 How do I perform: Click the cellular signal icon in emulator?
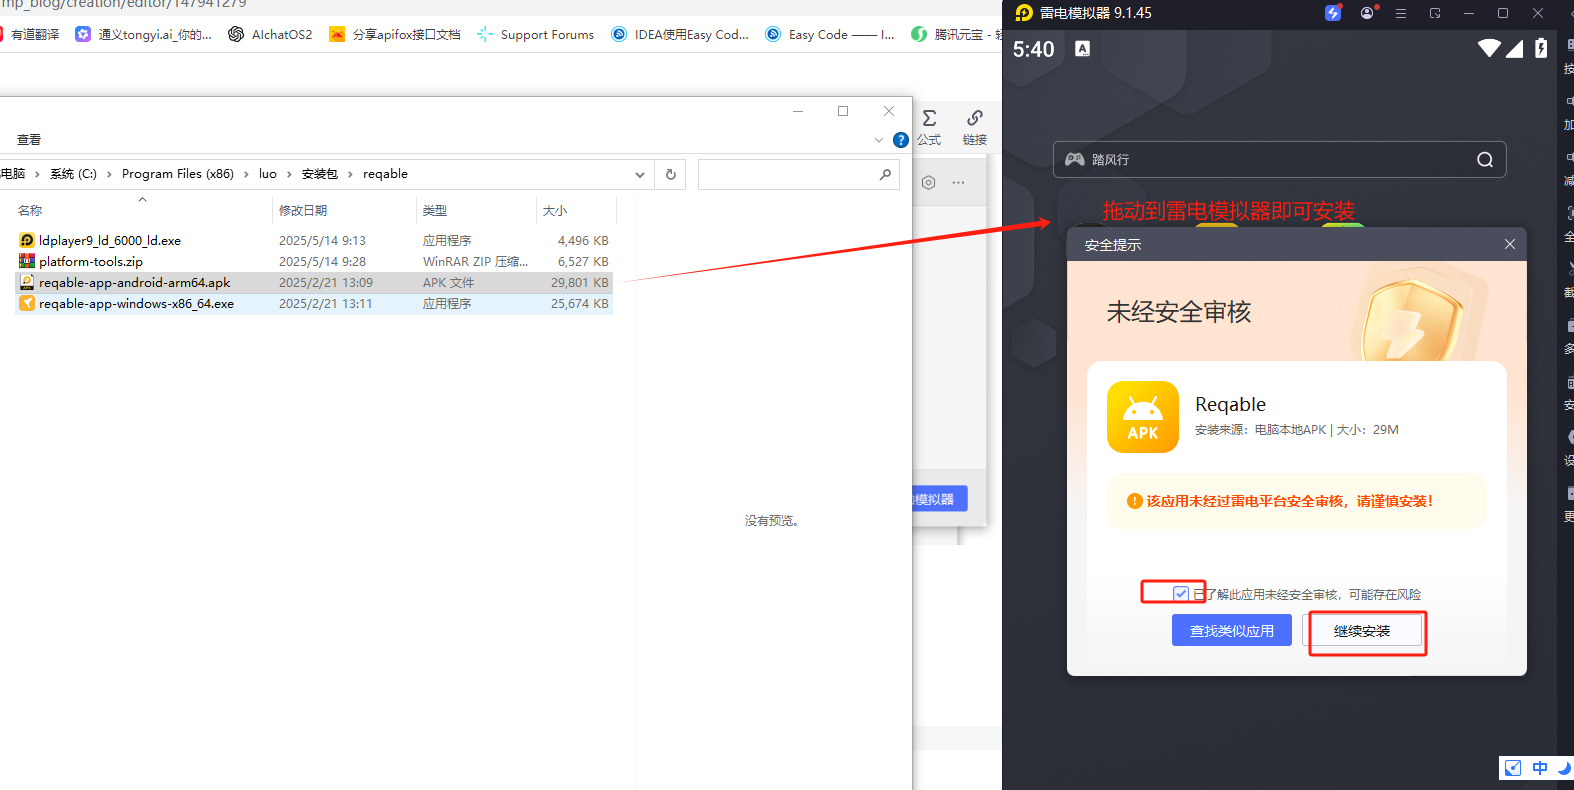coord(1514,48)
